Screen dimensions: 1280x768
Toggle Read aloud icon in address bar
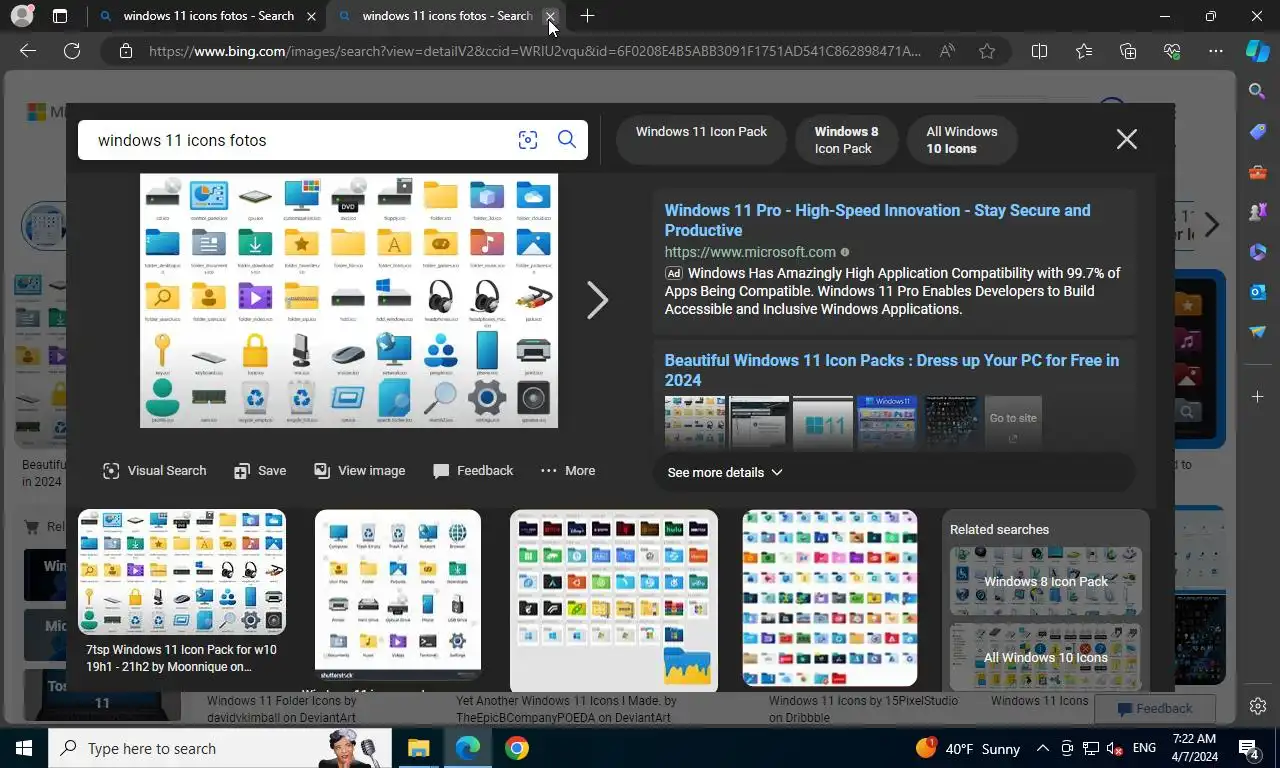click(x=946, y=51)
